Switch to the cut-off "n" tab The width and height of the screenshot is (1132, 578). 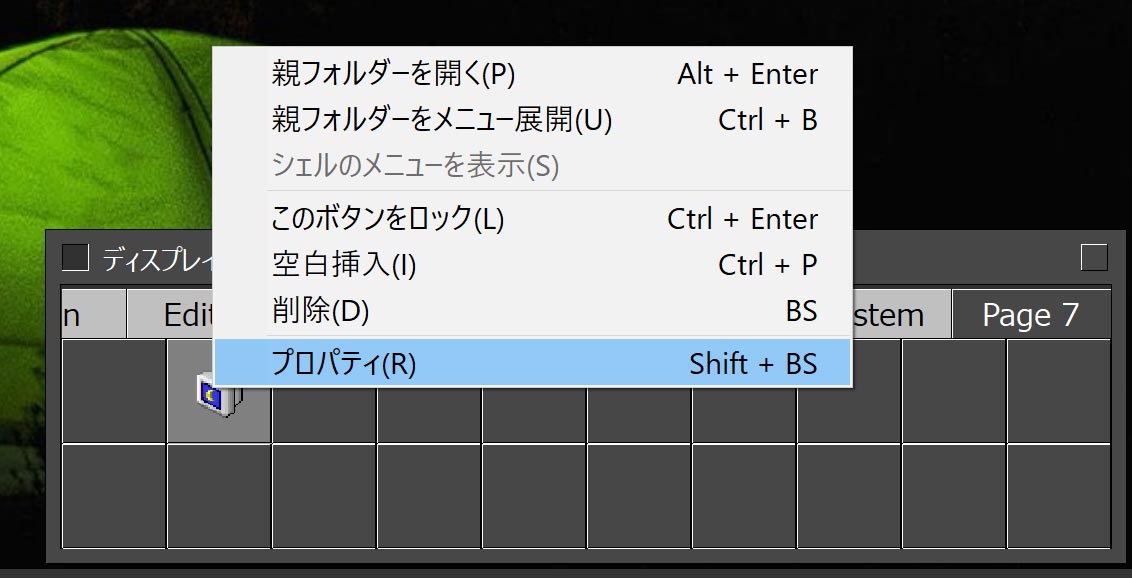(92, 316)
